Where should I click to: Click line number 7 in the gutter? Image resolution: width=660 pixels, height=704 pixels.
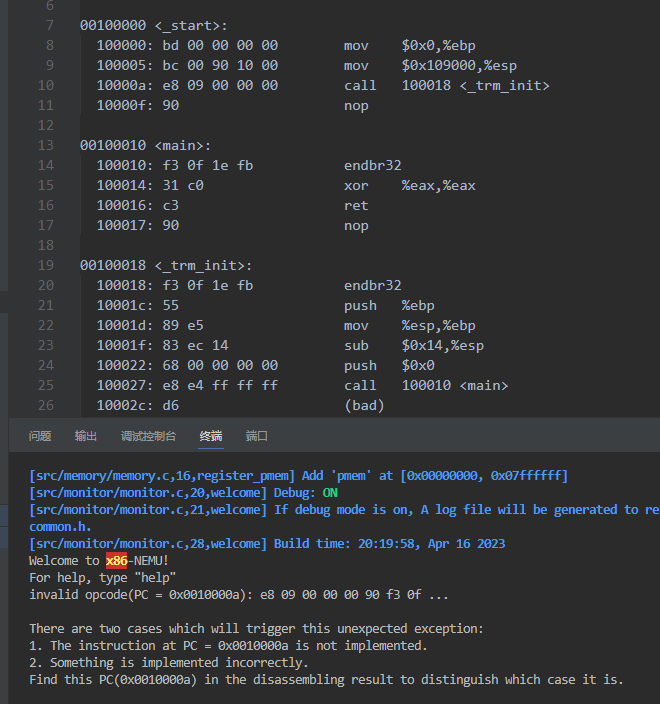49,25
